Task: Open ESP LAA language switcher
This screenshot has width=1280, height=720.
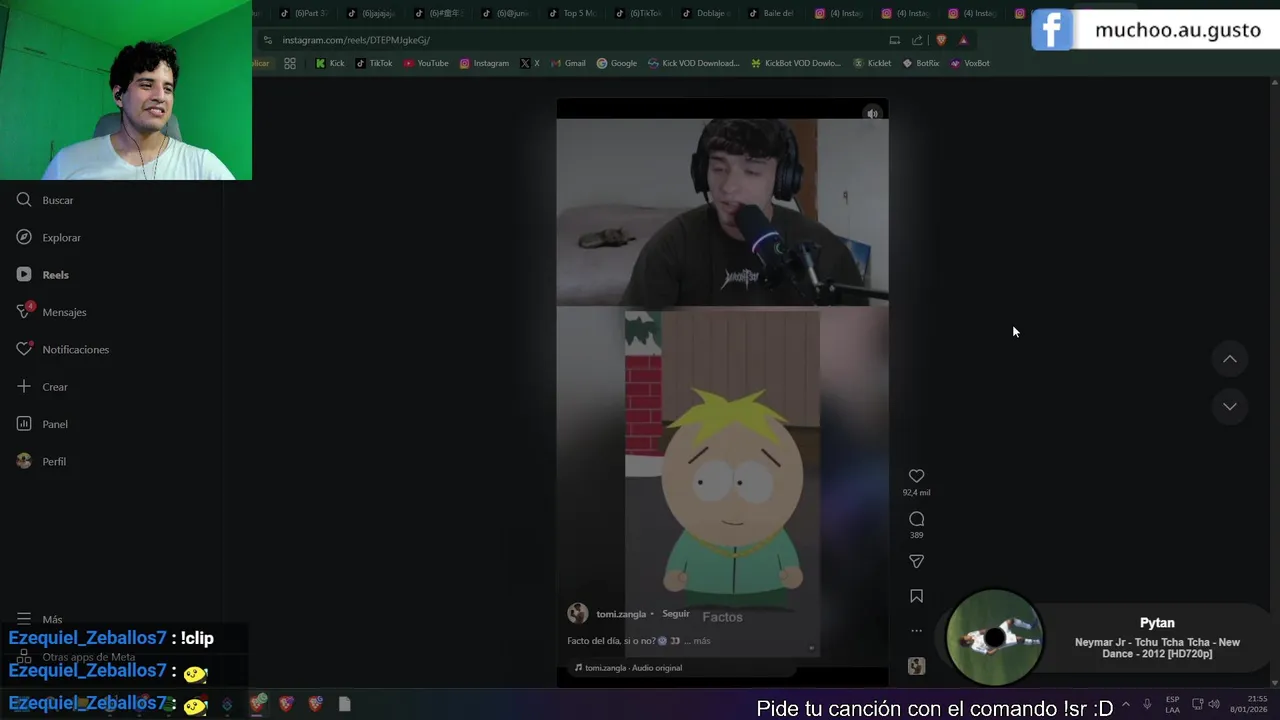Action: coord(1172,704)
